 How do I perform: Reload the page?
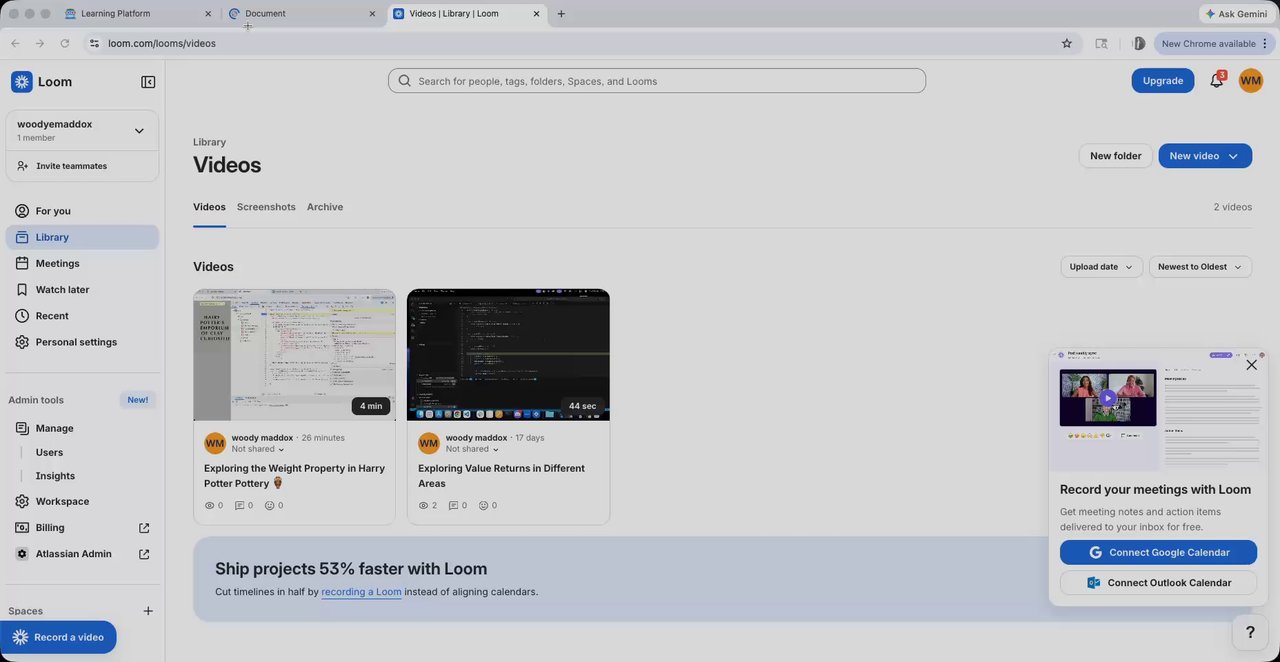coord(65,43)
